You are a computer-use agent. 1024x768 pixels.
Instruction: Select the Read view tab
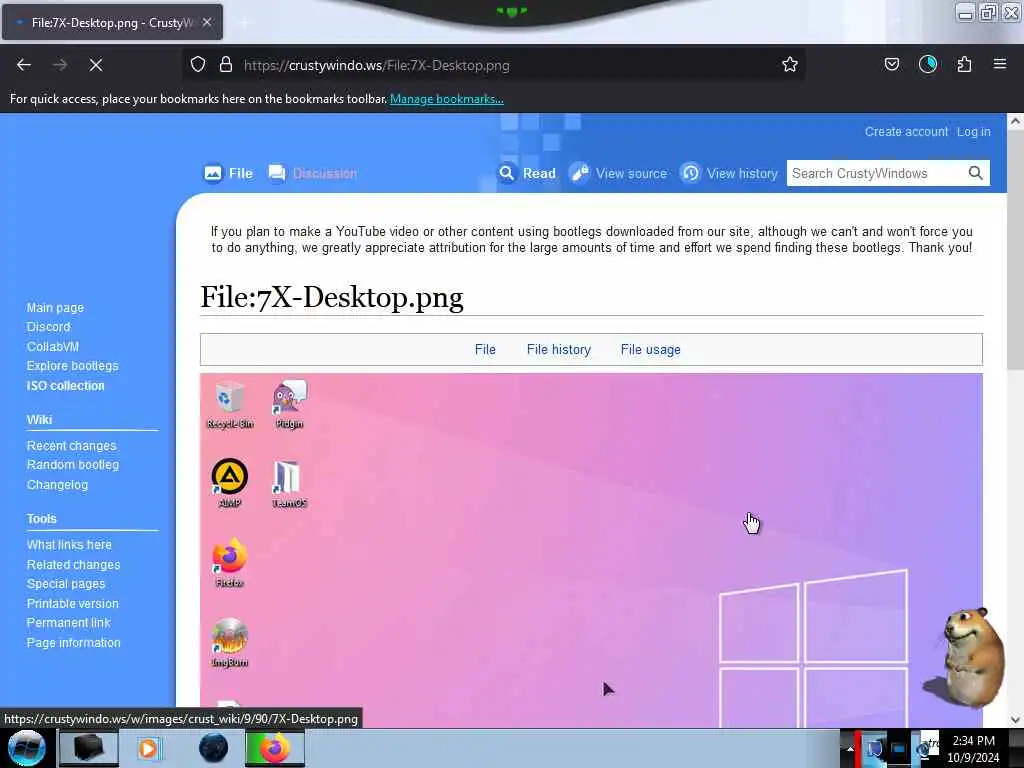(x=527, y=174)
